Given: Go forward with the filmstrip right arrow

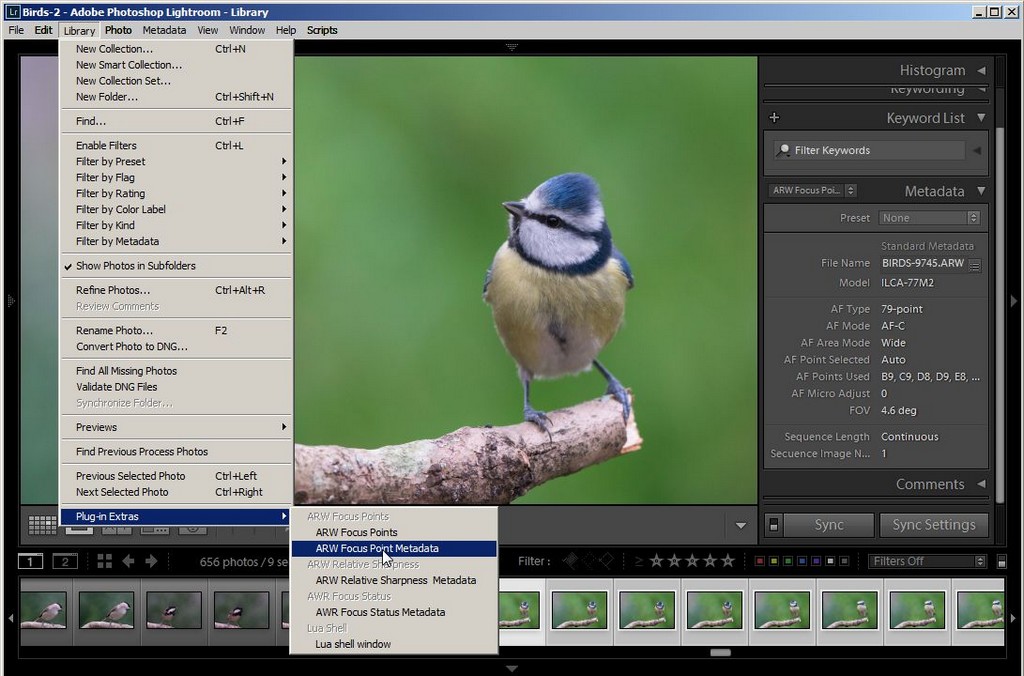Looking at the screenshot, I should click(151, 561).
